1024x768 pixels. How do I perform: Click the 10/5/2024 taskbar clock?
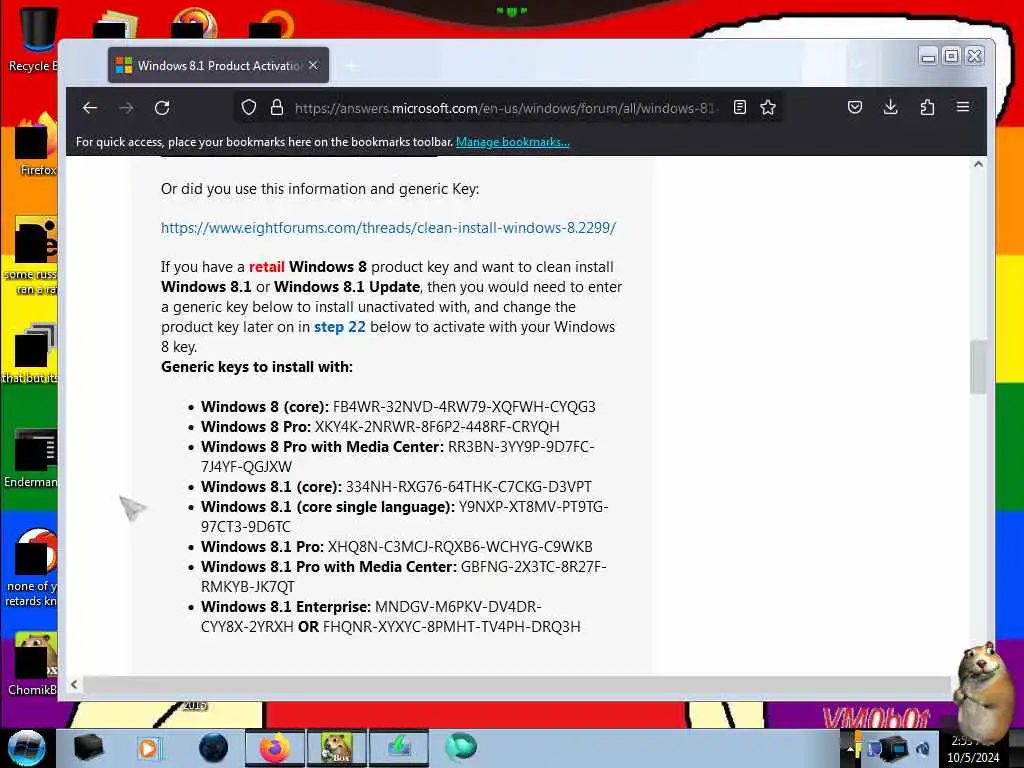tap(973, 750)
